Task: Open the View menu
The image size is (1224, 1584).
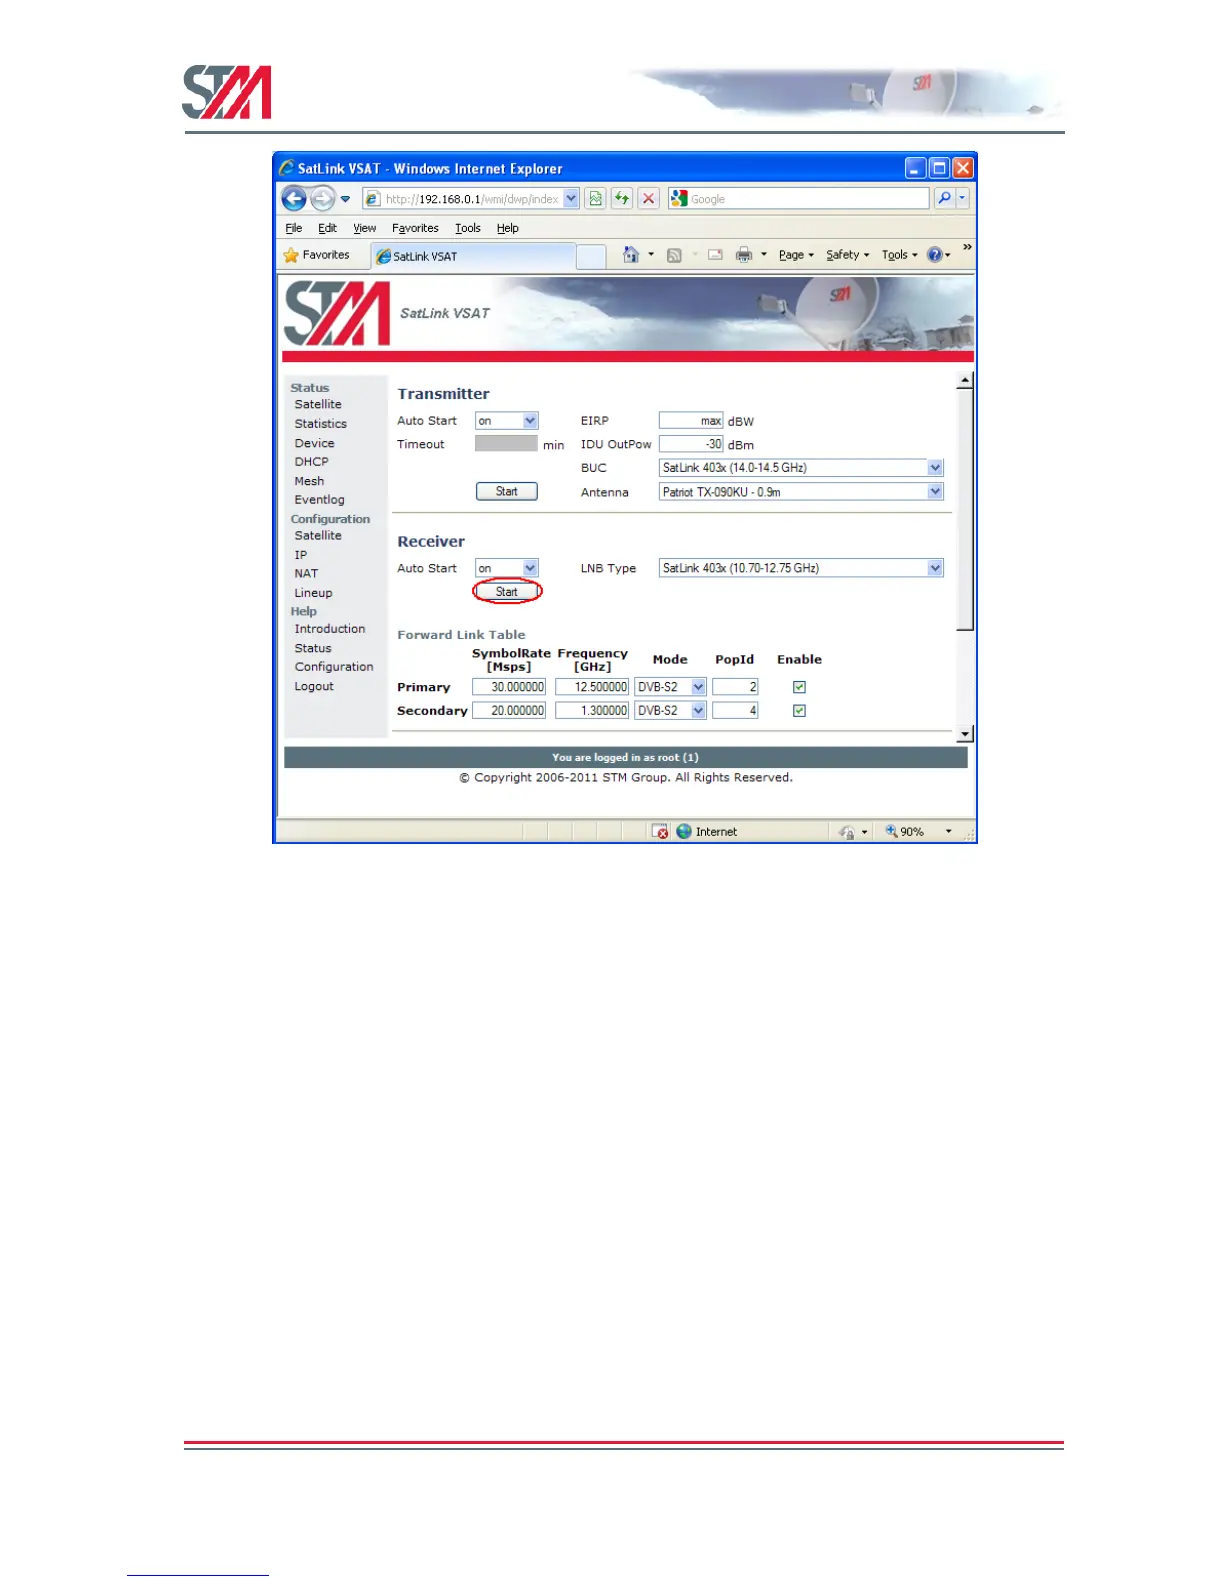Action: 364,228
